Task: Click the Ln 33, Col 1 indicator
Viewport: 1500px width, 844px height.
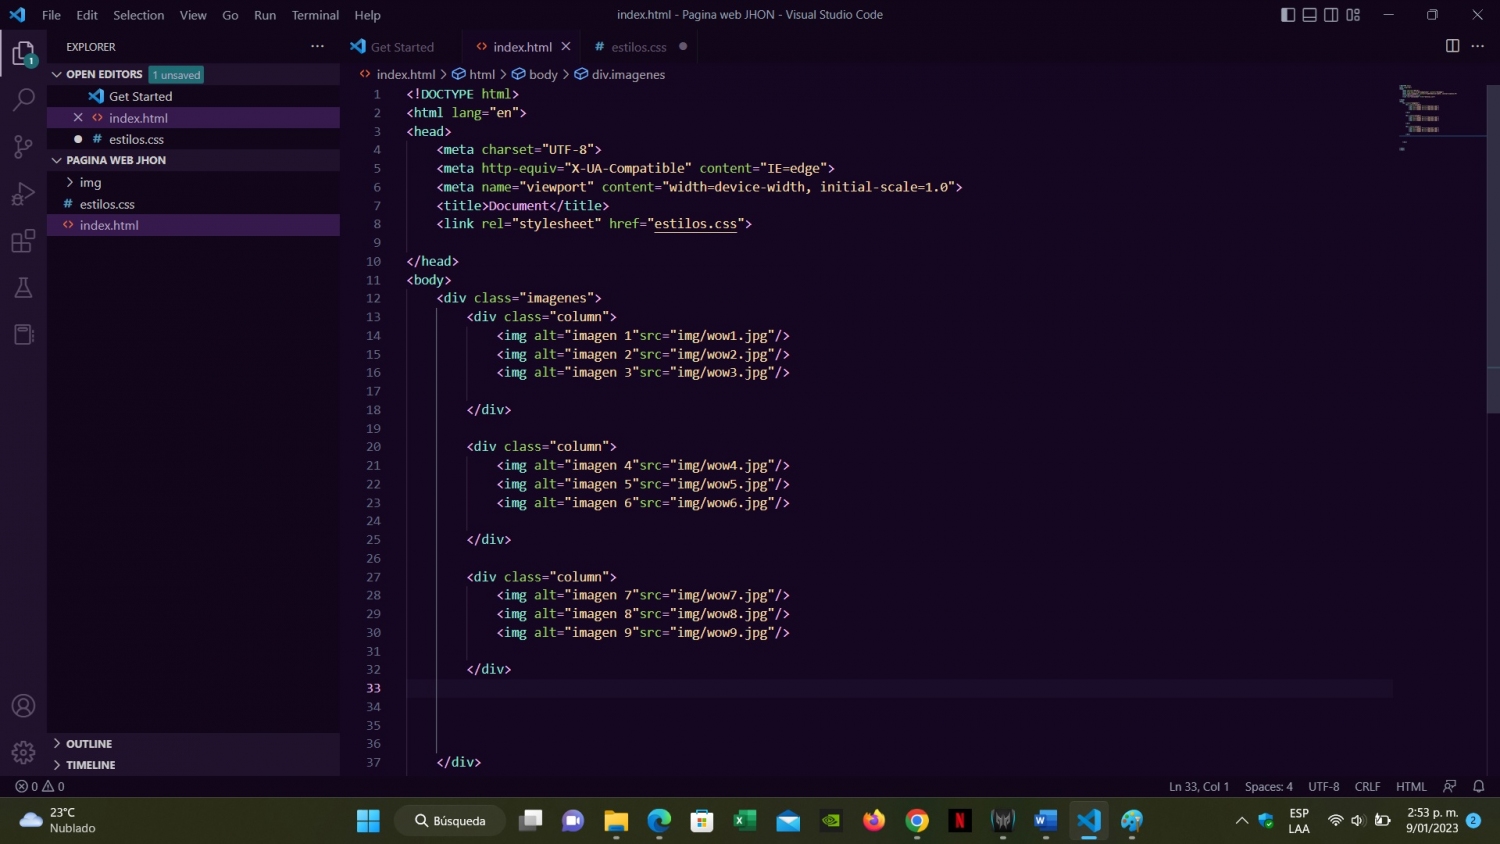Action: 1199,787
